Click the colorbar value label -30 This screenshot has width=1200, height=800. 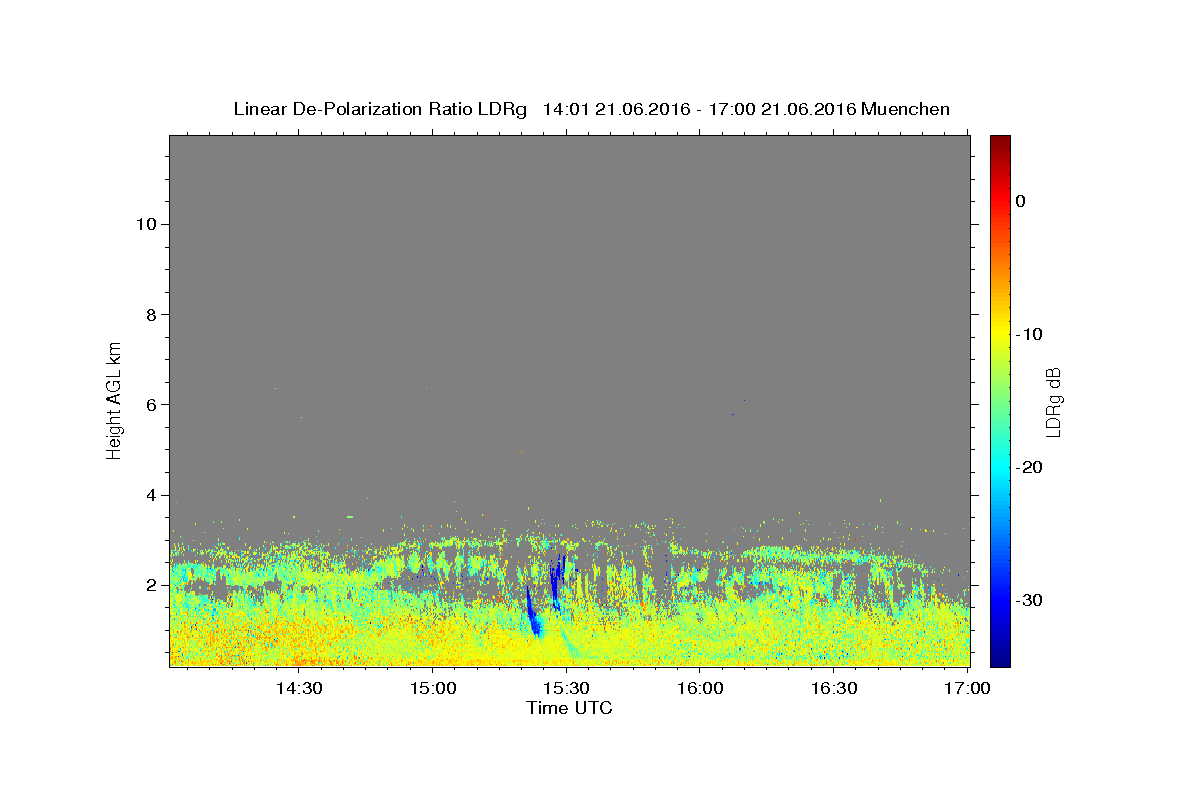(1030, 600)
